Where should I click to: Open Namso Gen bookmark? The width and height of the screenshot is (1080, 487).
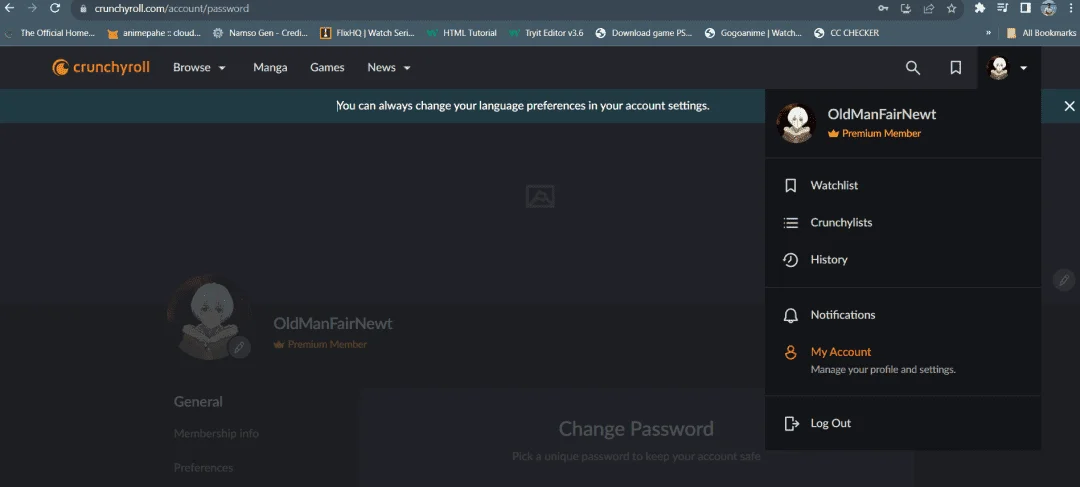coord(260,32)
